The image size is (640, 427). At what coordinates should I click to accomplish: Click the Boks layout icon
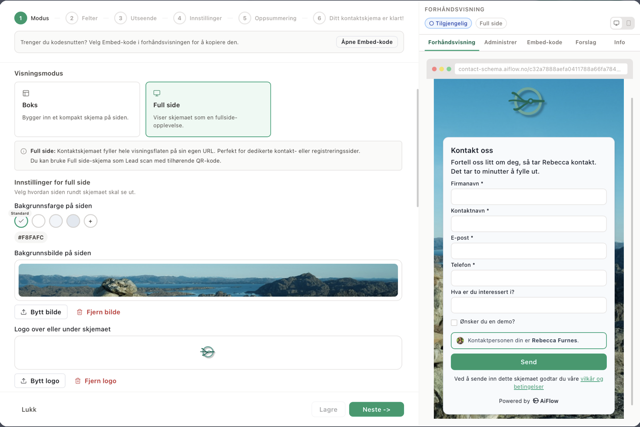[26, 93]
